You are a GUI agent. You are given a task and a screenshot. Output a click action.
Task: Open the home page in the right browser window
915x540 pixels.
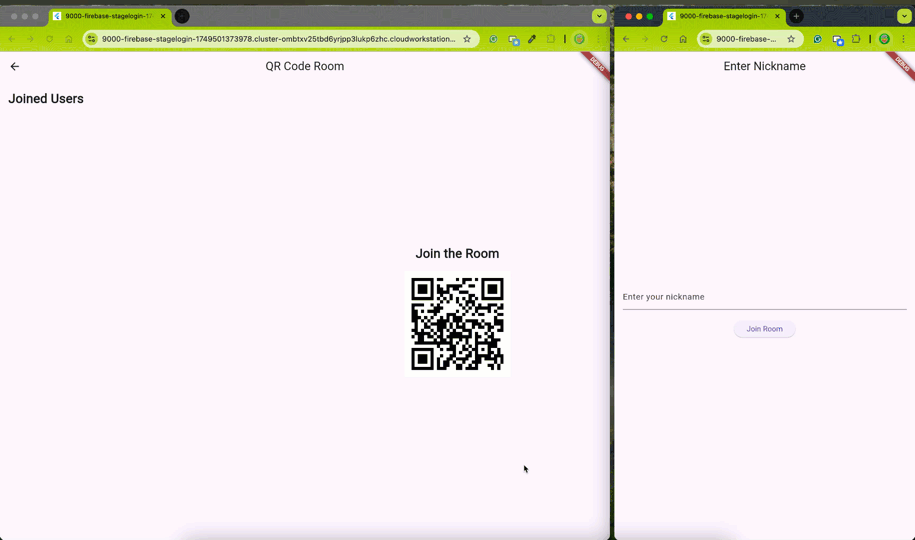[x=683, y=39]
